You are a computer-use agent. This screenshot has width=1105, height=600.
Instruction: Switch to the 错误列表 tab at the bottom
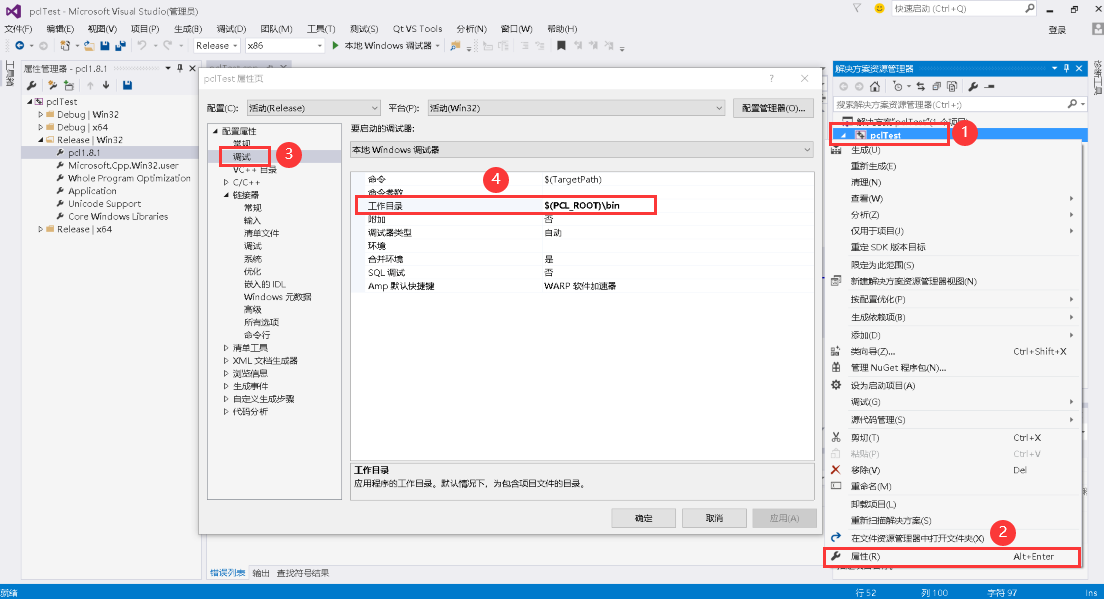(228, 573)
